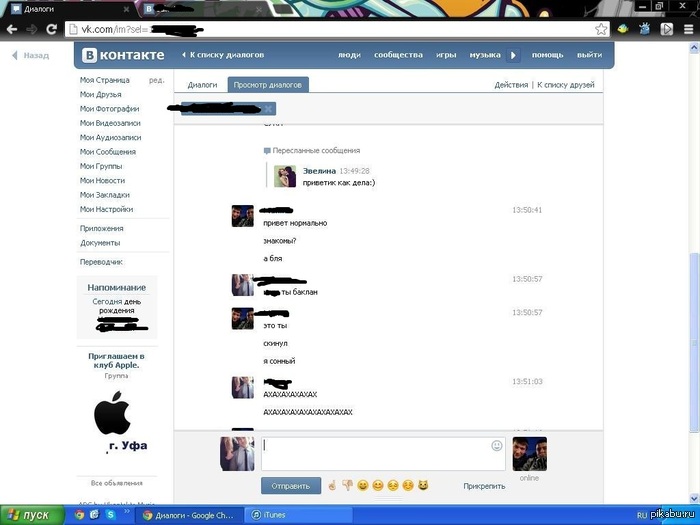This screenshot has width=700, height=525.
Task: Click Все объявления link
Action: click(117, 483)
